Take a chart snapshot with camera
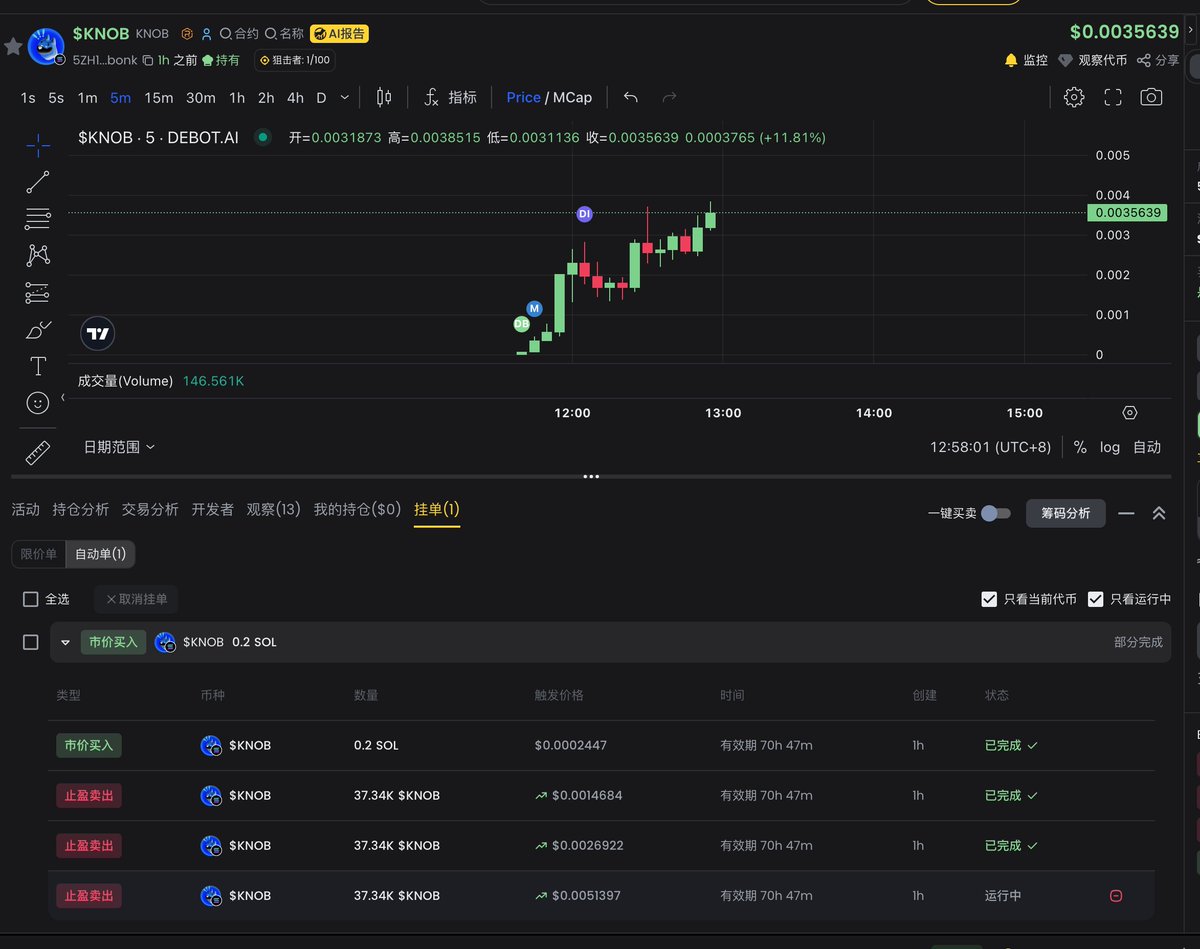This screenshot has height=949, width=1200. tap(1151, 97)
